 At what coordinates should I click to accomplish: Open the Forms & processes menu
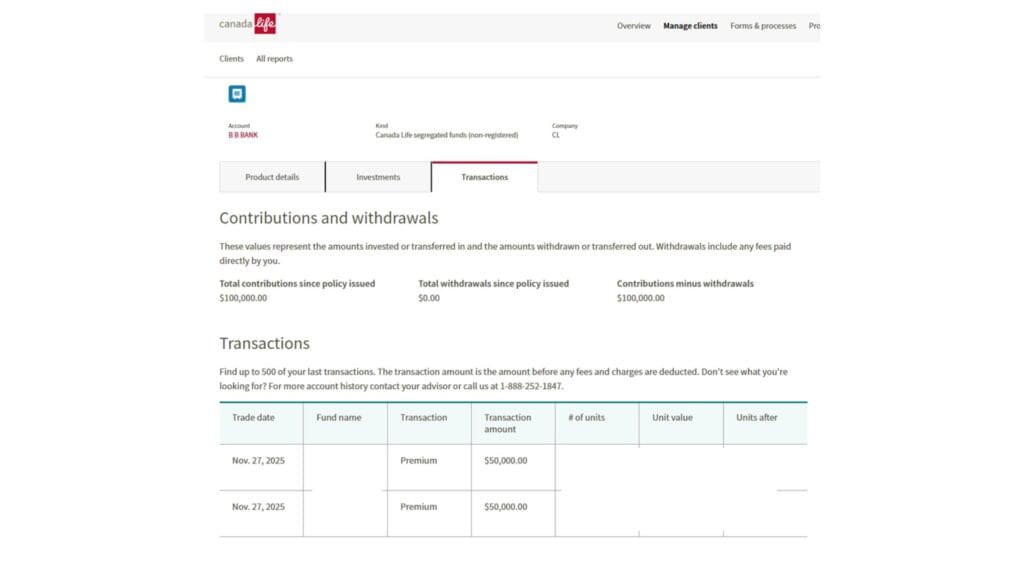point(763,26)
